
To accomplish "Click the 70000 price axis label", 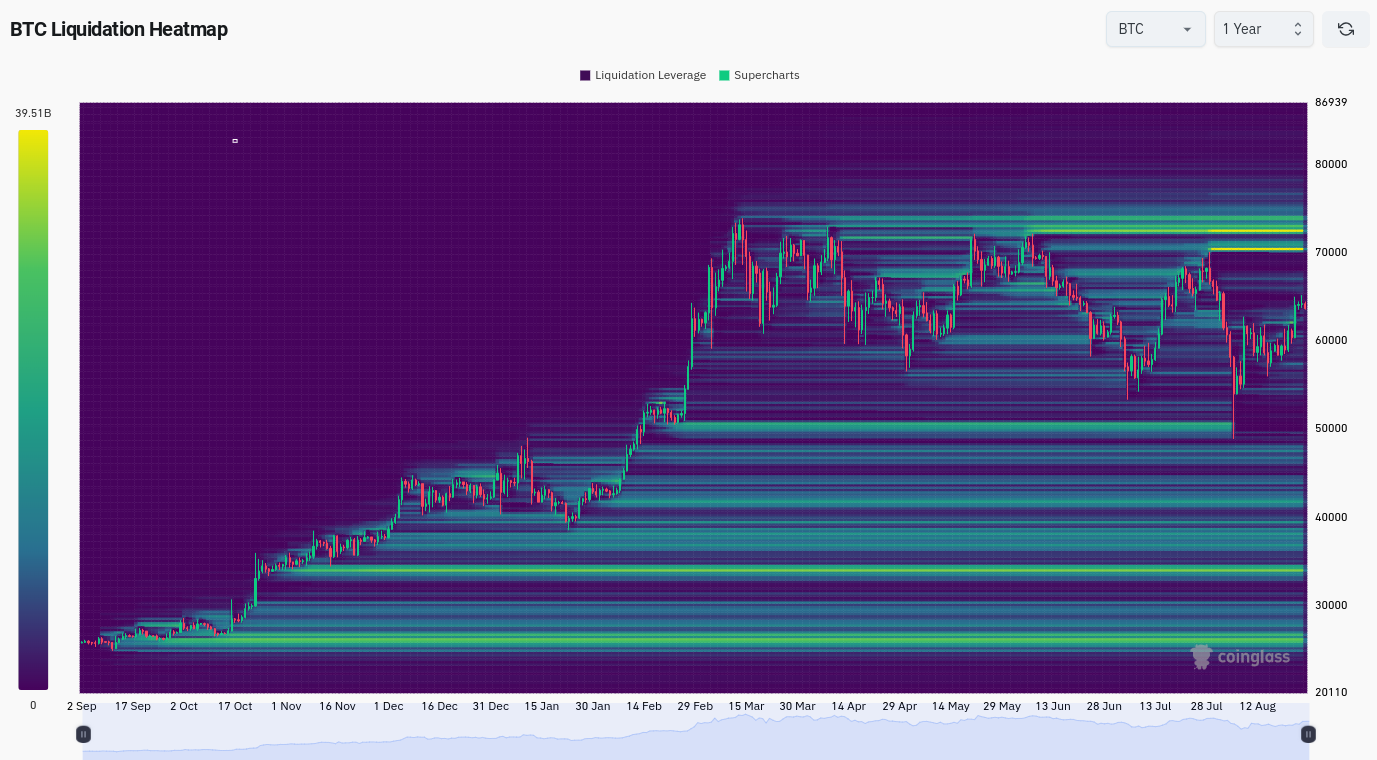I will [1331, 252].
